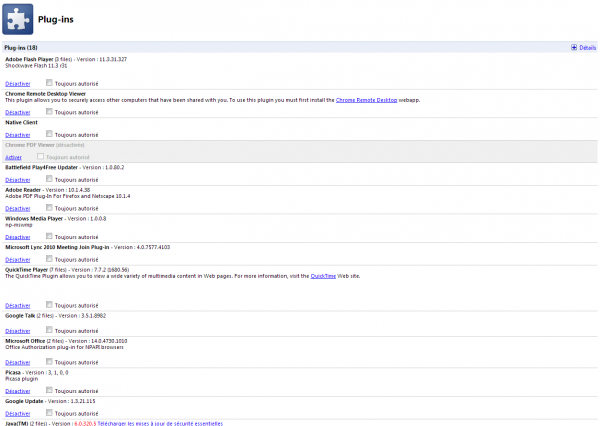Check Toujours autorisé for Chrome Remote Desktop Viewer
The width and height of the screenshot is (600, 426).
[x=49, y=112]
